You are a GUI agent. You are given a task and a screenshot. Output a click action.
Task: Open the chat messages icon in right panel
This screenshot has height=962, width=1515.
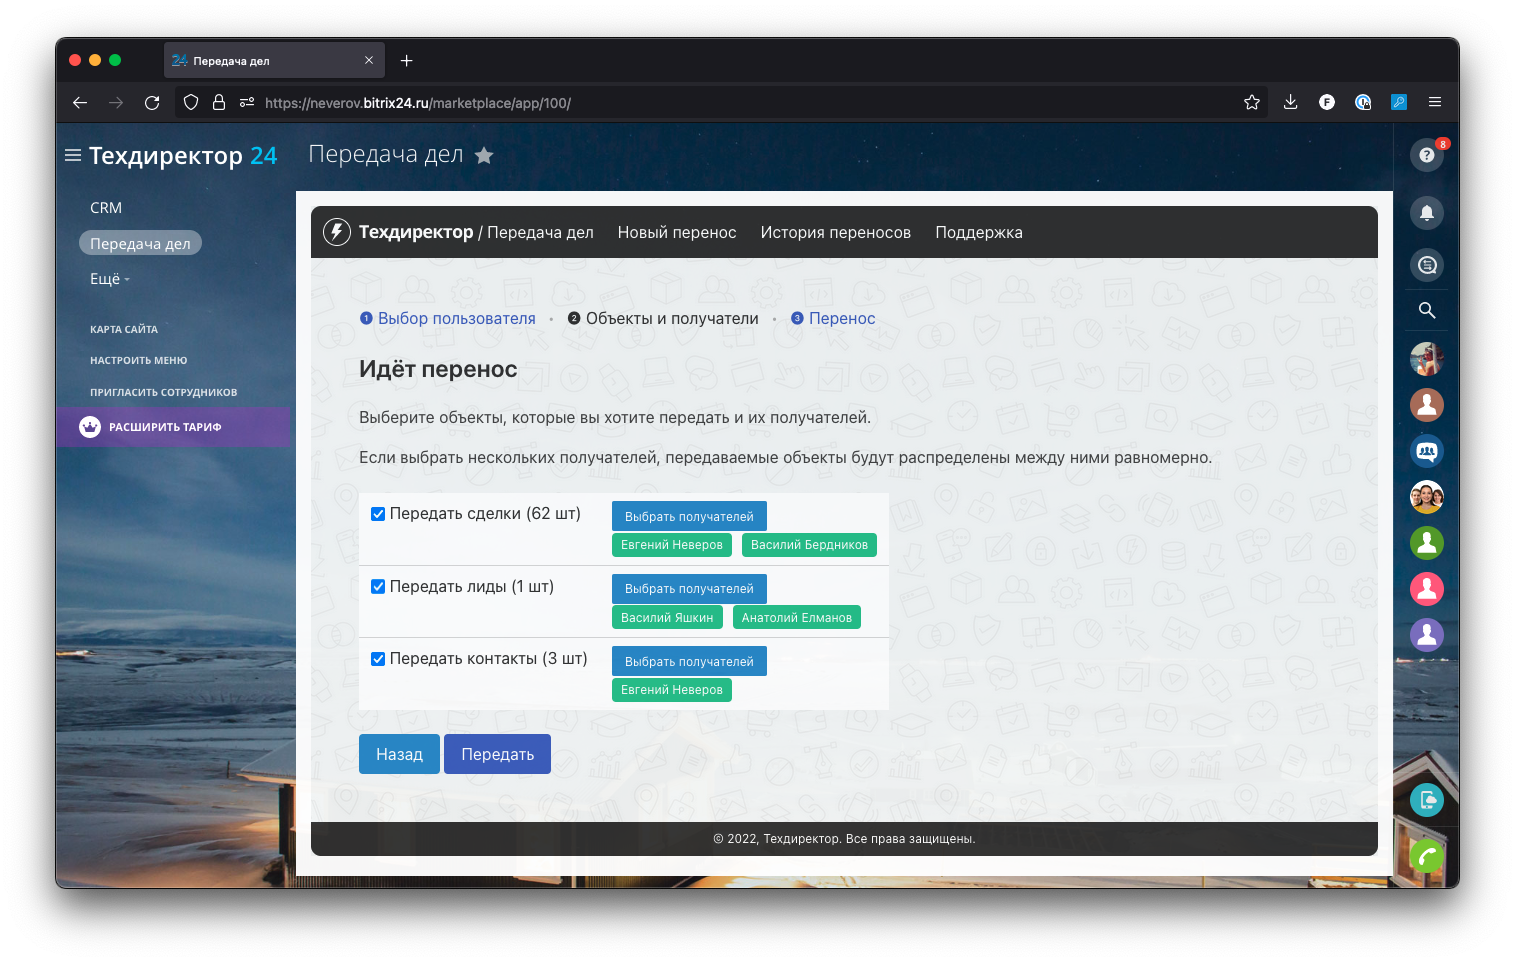pyautogui.click(x=1426, y=265)
